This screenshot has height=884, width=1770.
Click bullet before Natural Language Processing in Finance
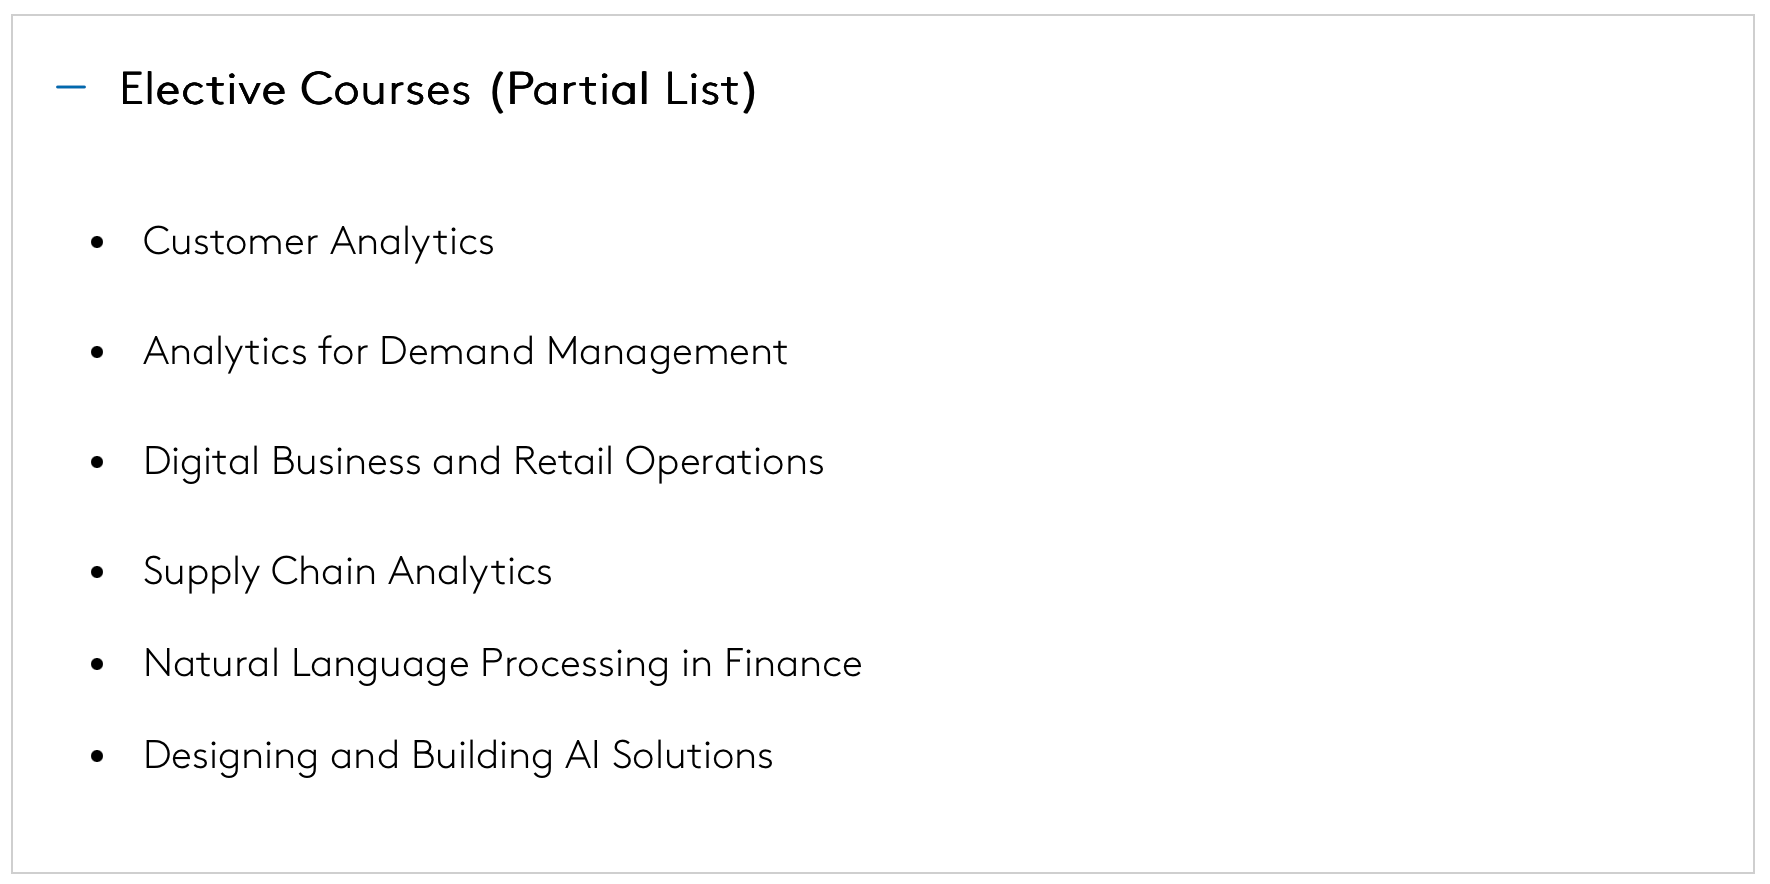pyautogui.click(x=97, y=664)
